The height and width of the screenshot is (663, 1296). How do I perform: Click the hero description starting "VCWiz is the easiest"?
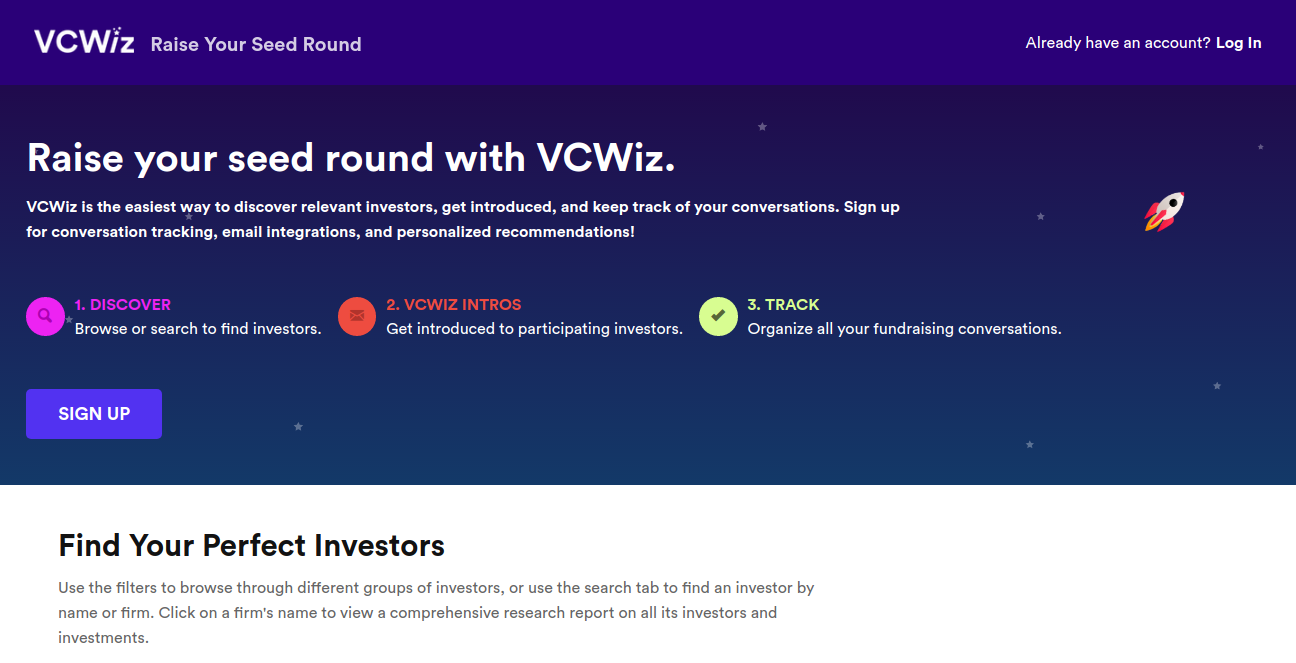click(462, 219)
